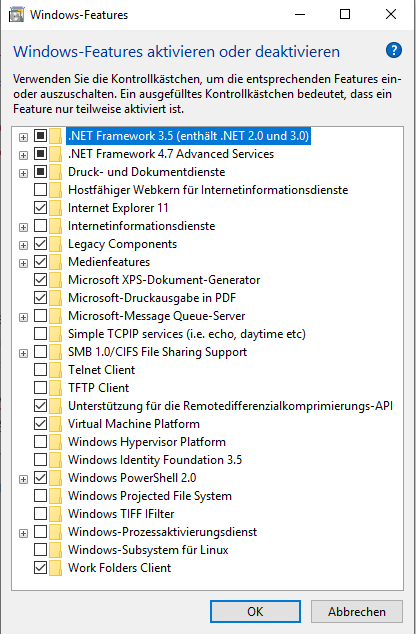The height and width of the screenshot is (634, 416).
Task: Uncheck Microsoft XPS-Dokument-Generator
Action: tap(40, 280)
